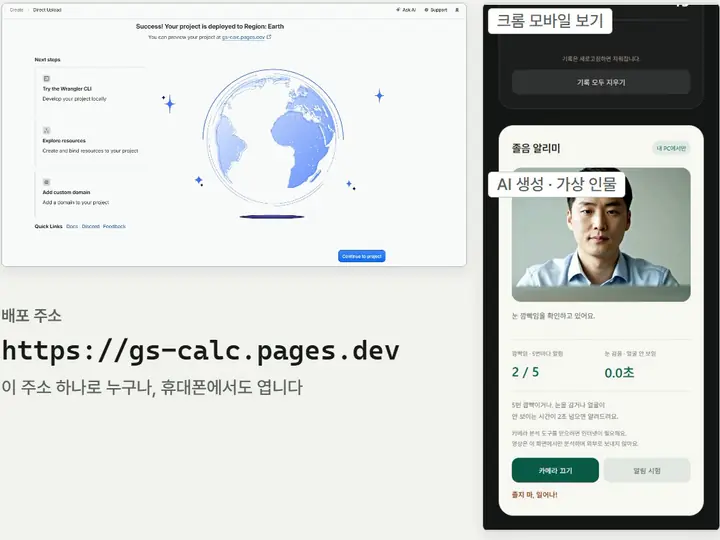Viewport: 720px width, 540px height.
Task: Click the 기록 모두 지우기 button
Action: click(601, 82)
